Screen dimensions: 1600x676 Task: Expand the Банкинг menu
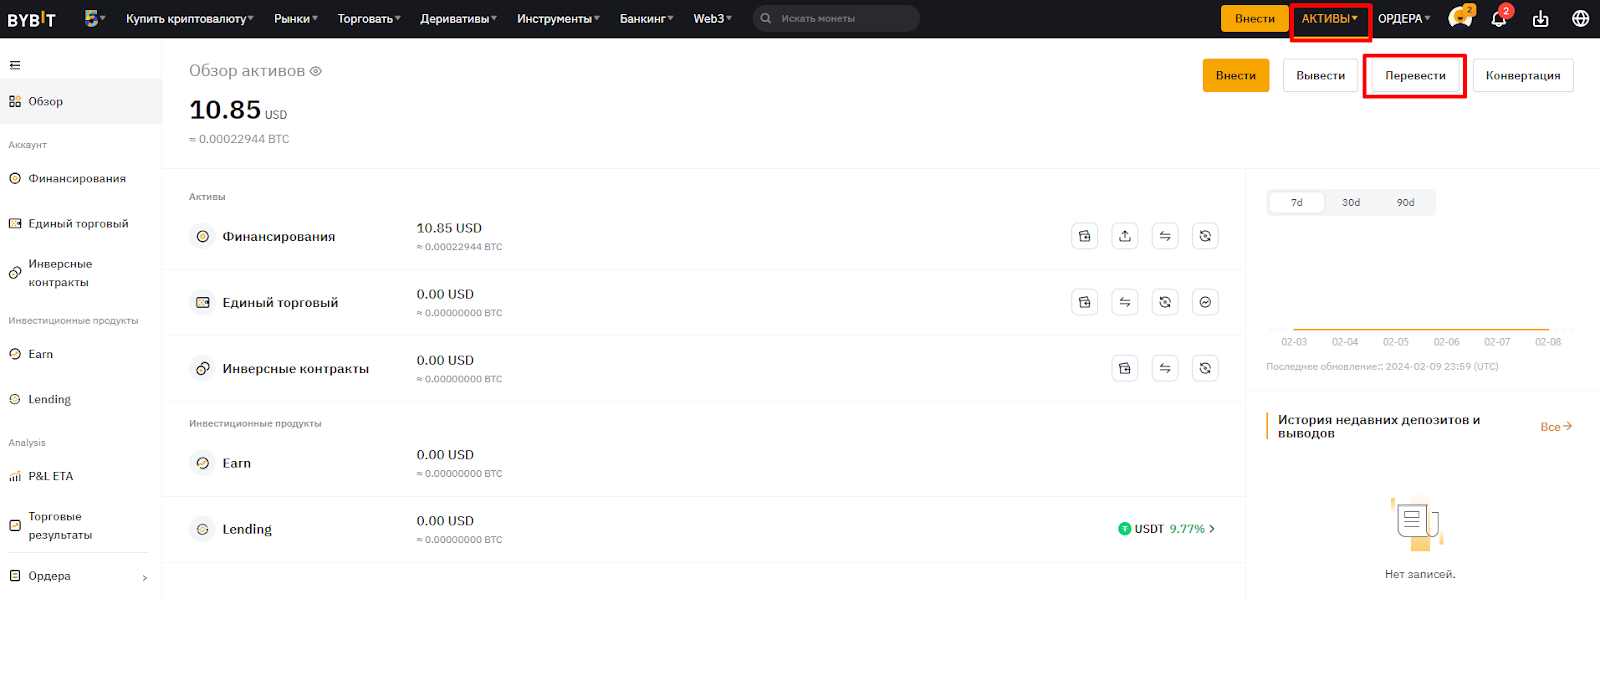(x=647, y=19)
